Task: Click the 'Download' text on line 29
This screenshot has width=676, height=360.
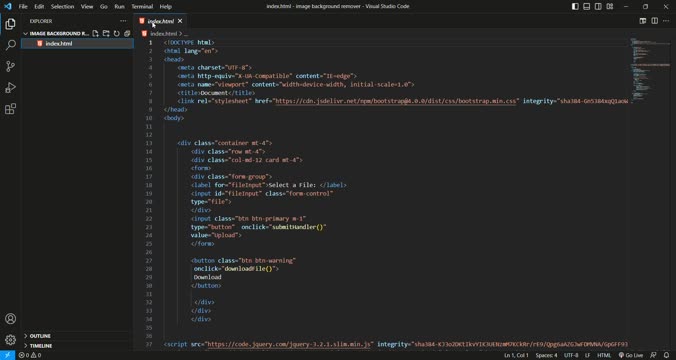Action: [207, 277]
